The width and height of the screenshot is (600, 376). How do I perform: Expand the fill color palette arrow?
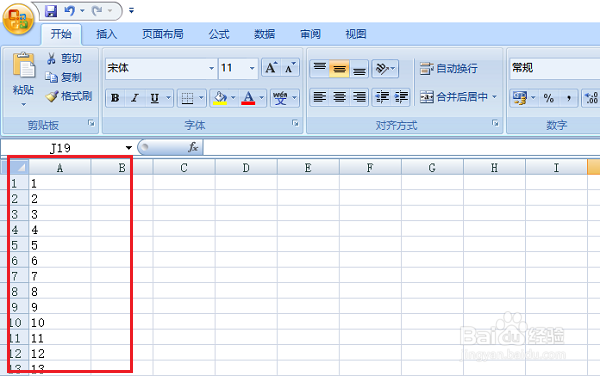(x=233, y=98)
